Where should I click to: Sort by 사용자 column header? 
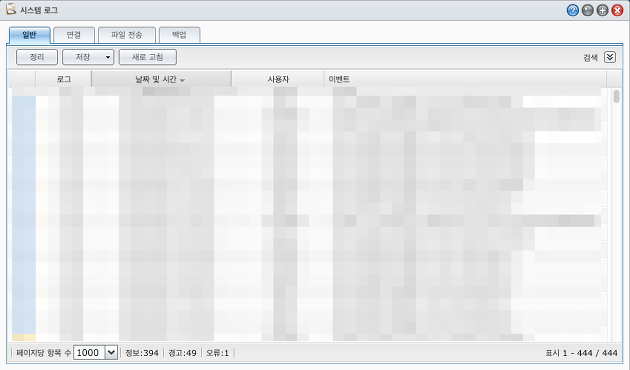(x=278, y=79)
